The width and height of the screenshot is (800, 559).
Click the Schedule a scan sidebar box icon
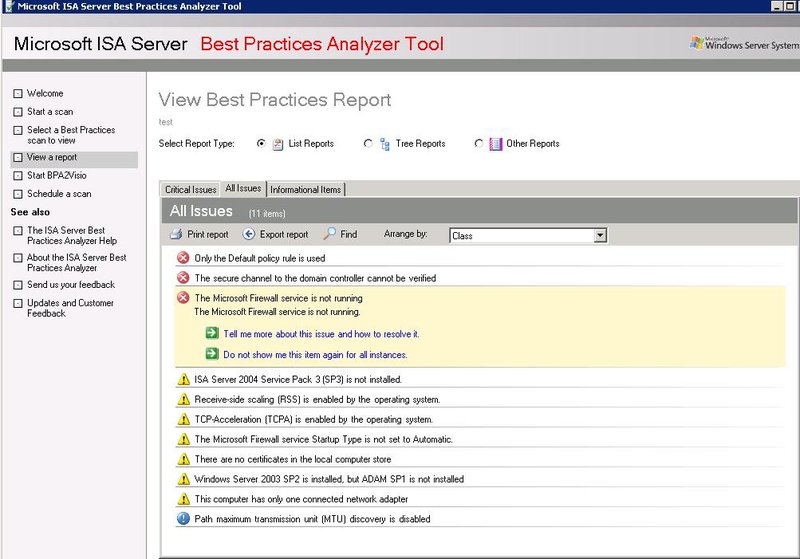tap(18, 194)
